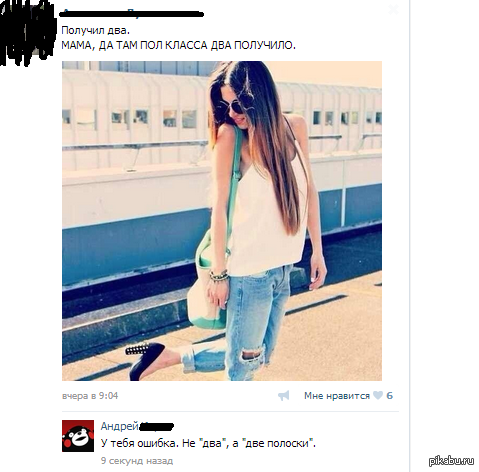Open commenter Андрей's profile name link
The height and width of the screenshot is (472, 479).
pos(120,426)
